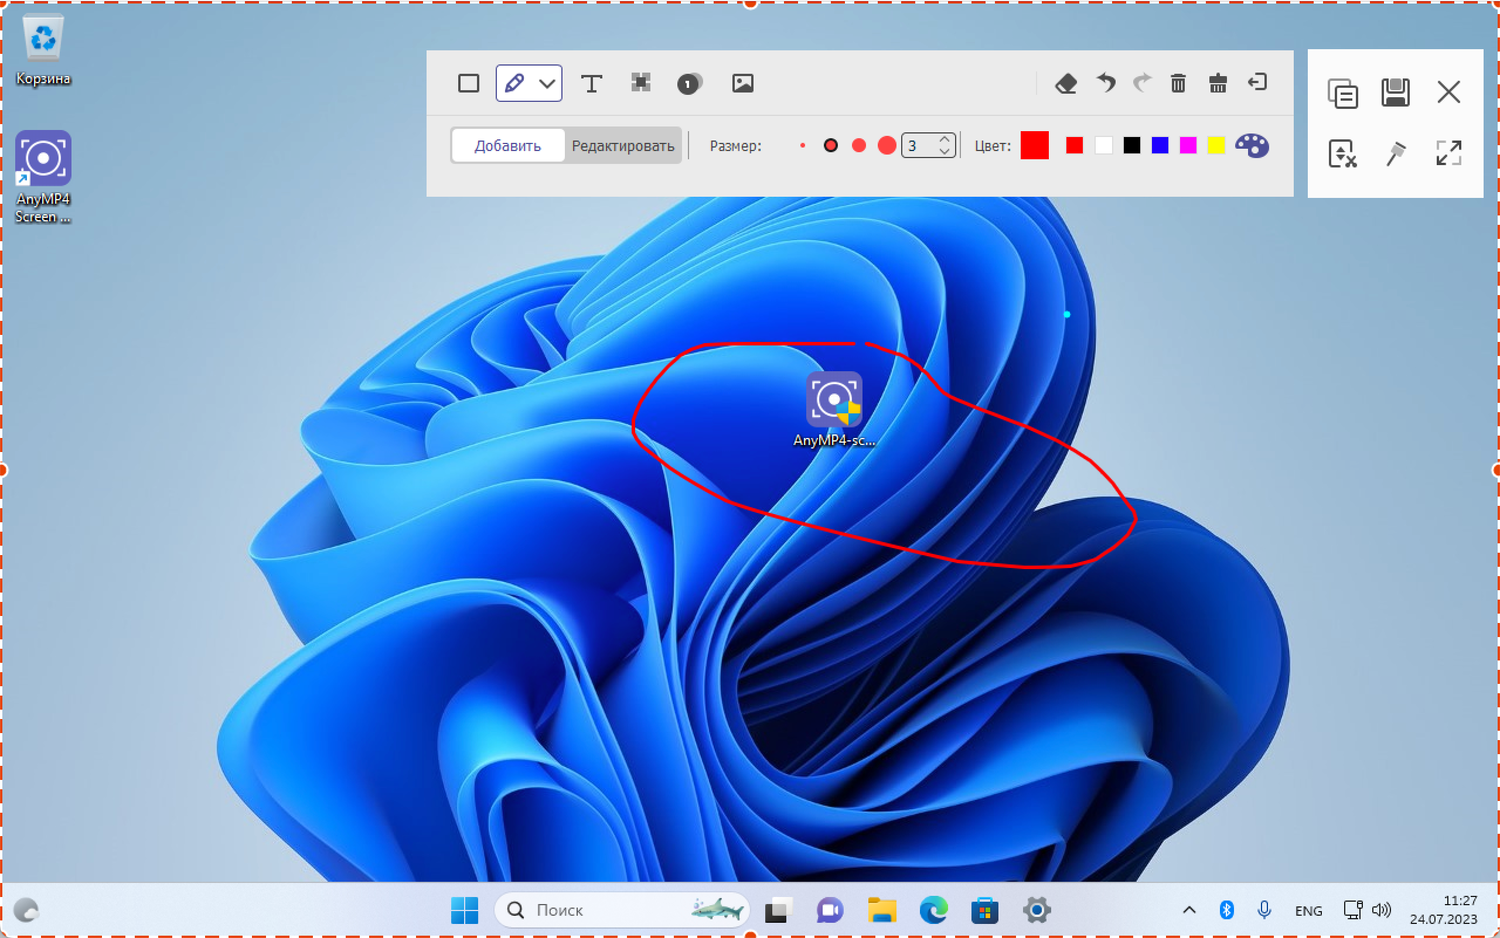Open the Windows Start menu
The image size is (1500, 938).
tap(465, 910)
